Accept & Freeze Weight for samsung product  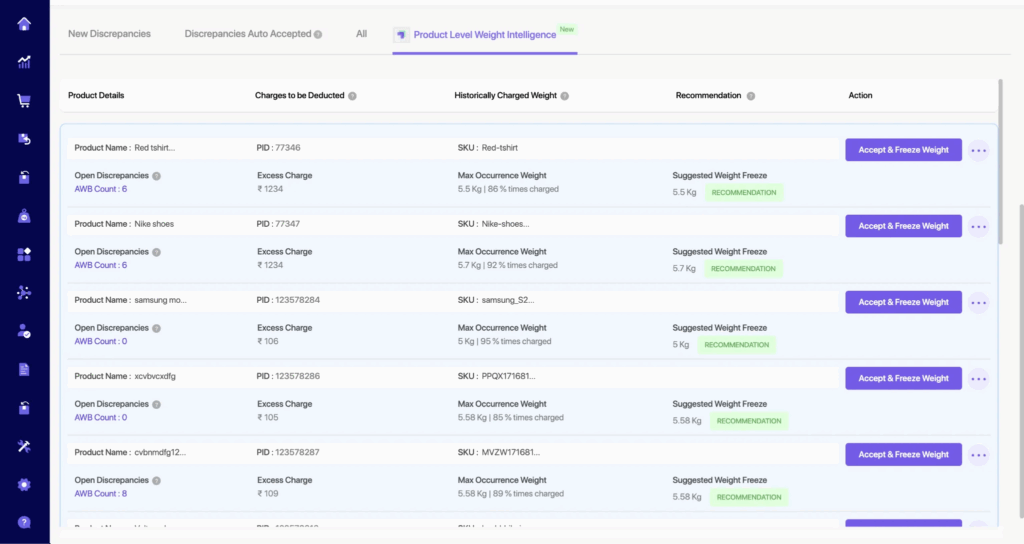[x=903, y=302]
